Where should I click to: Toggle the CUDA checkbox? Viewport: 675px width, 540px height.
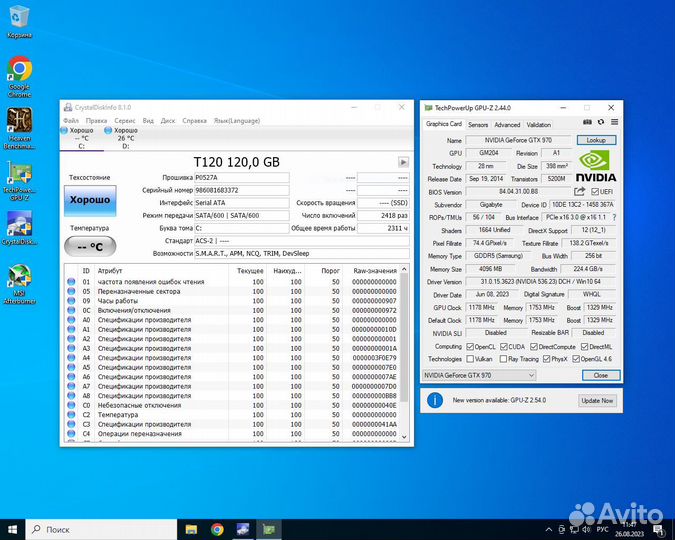[504, 347]
